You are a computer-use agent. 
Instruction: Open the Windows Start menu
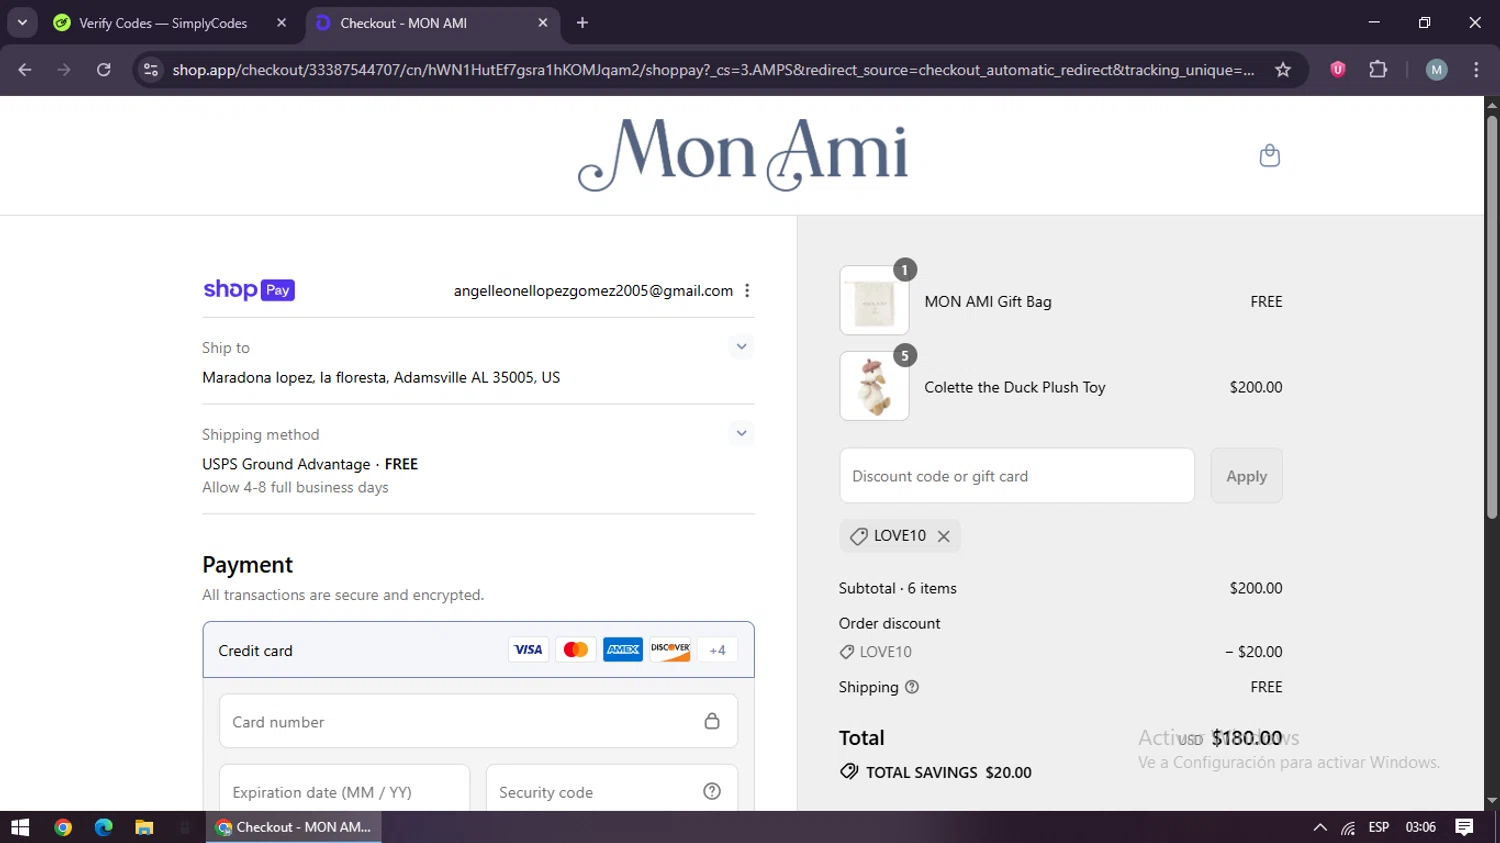pyautogui.click(x=20, y=827)
